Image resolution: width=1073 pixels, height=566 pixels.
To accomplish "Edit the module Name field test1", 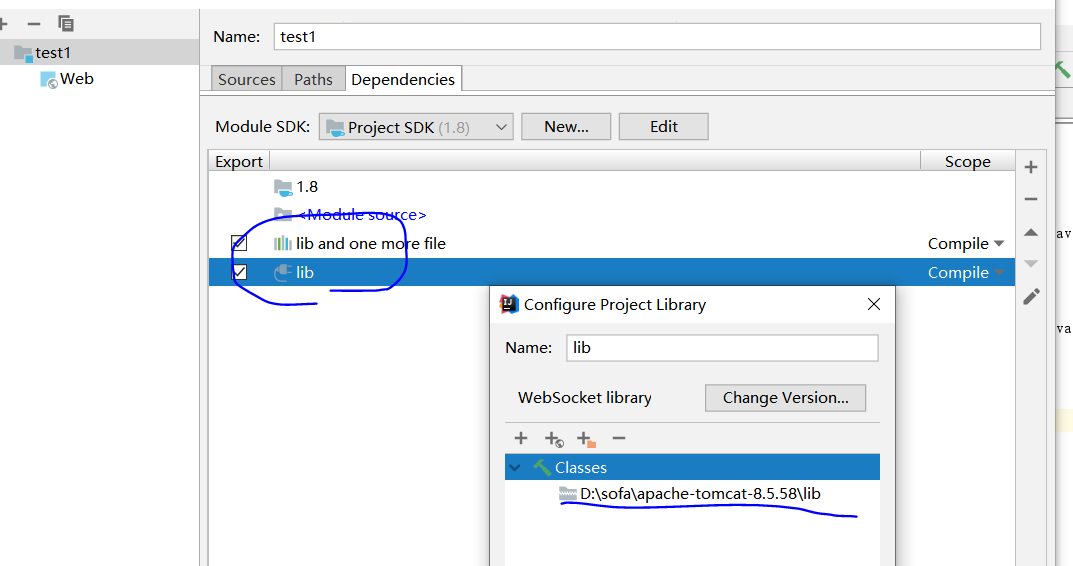I will (657, 37).
